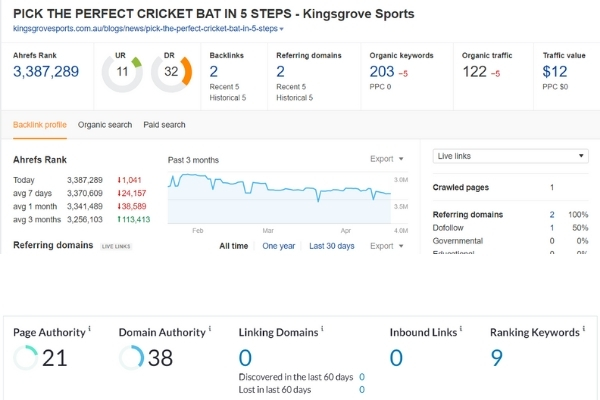The image size is (600, 400).
Task: Click the Linking Domains value 0
Action: (x=245, y=358)
